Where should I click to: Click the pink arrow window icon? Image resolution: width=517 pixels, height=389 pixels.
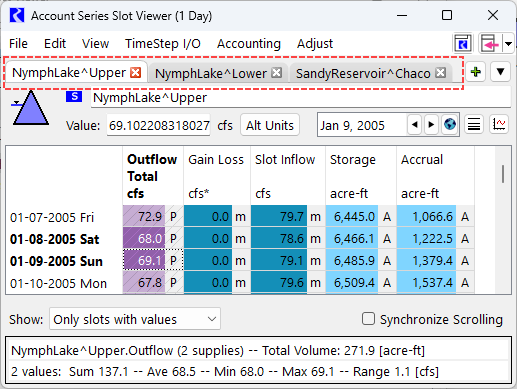489,44
